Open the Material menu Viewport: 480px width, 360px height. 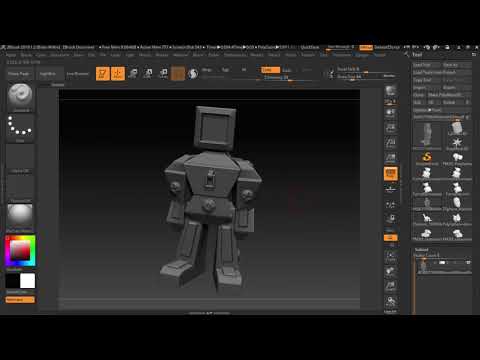point(180,55)
